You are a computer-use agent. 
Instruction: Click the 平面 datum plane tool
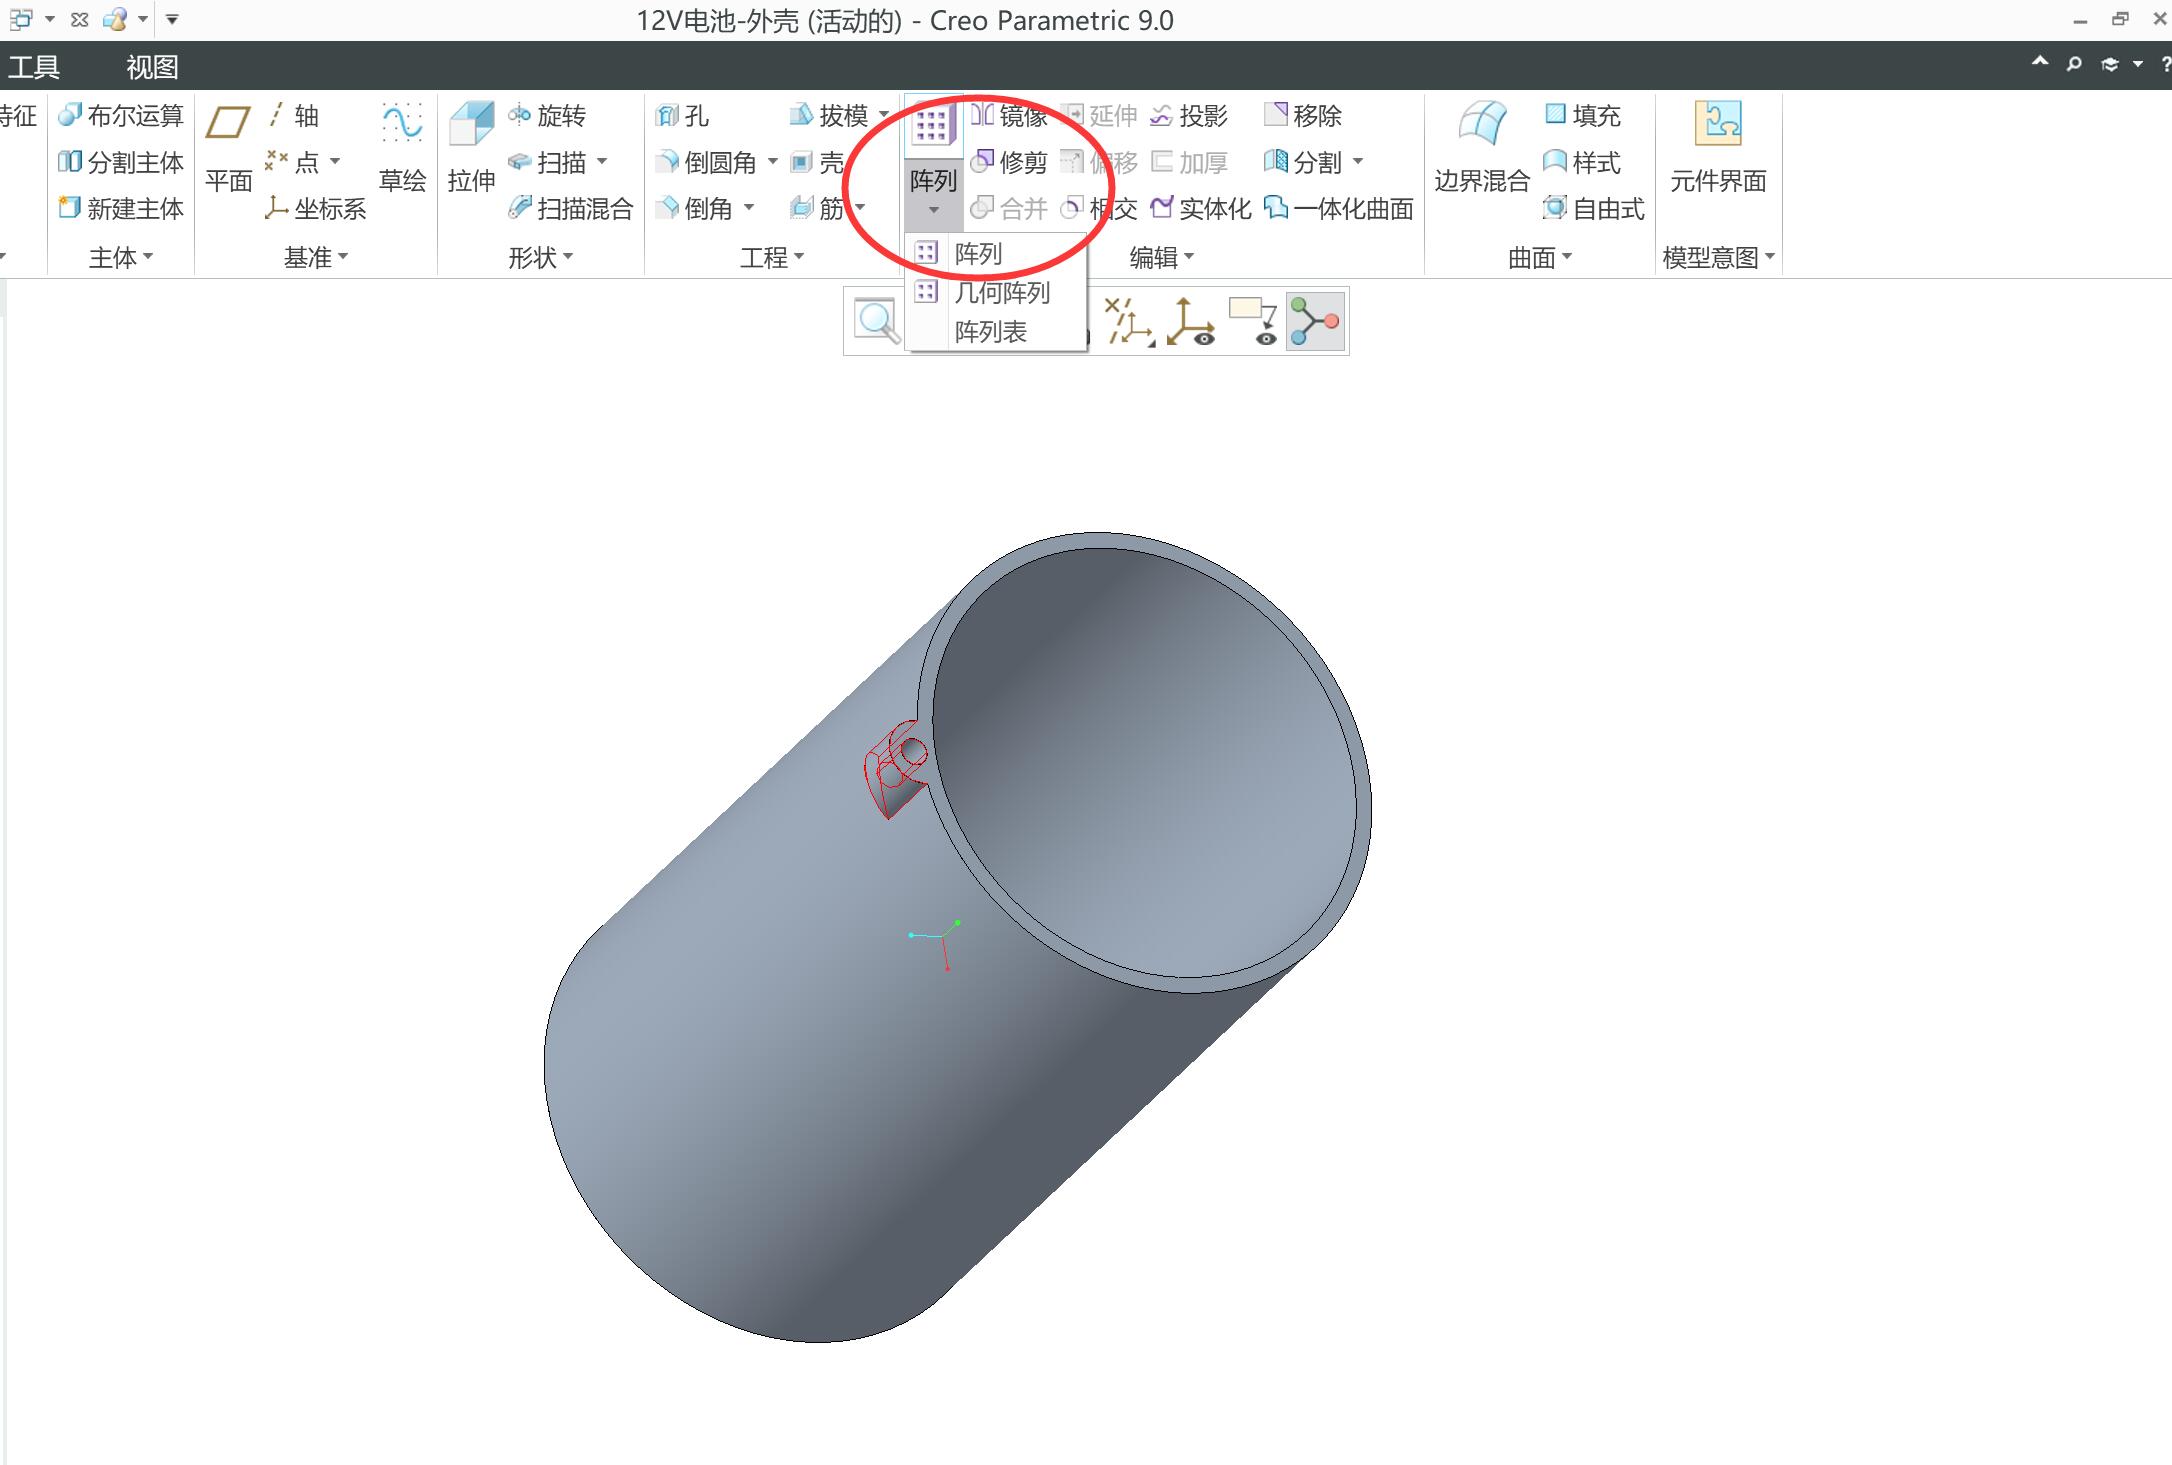[x=228, y=150]
